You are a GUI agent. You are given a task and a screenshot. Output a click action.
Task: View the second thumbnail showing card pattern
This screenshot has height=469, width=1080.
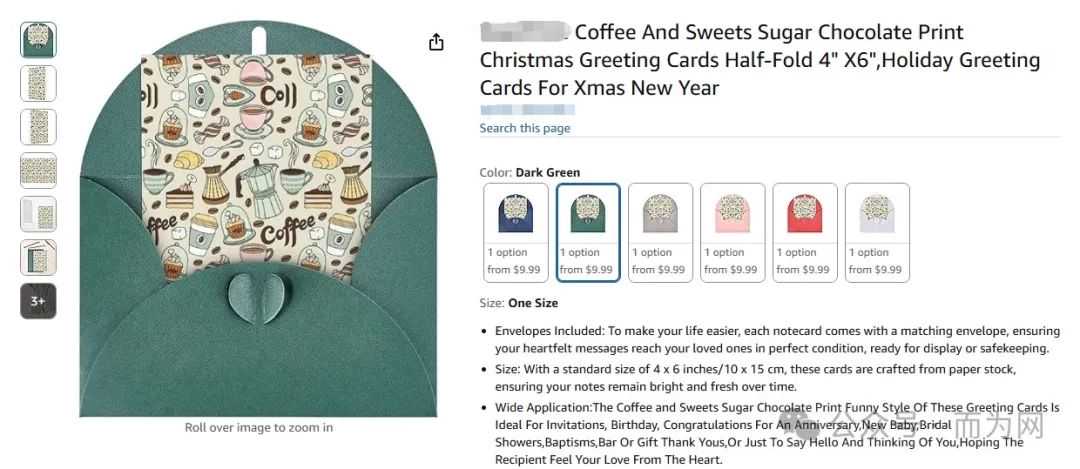(38, 84)
